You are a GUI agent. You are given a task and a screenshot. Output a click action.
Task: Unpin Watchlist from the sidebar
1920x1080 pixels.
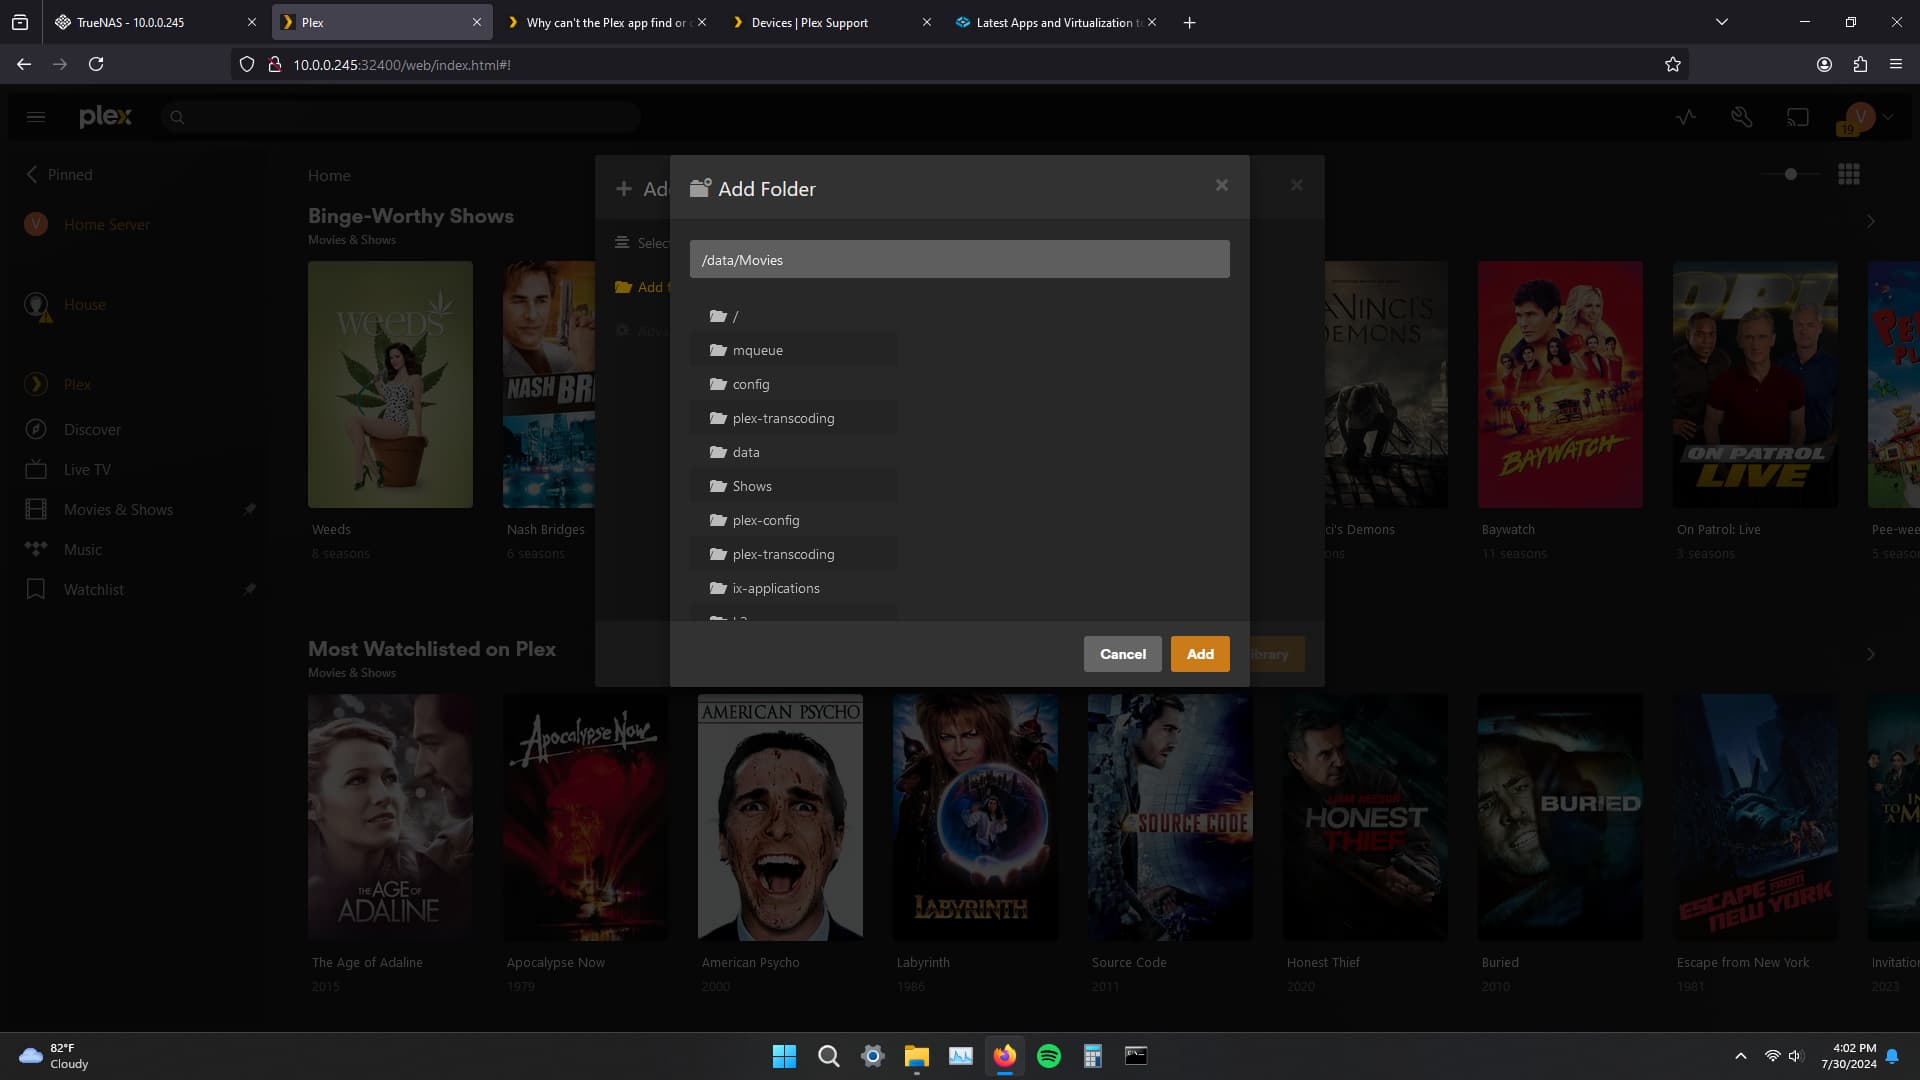(250, 589)
